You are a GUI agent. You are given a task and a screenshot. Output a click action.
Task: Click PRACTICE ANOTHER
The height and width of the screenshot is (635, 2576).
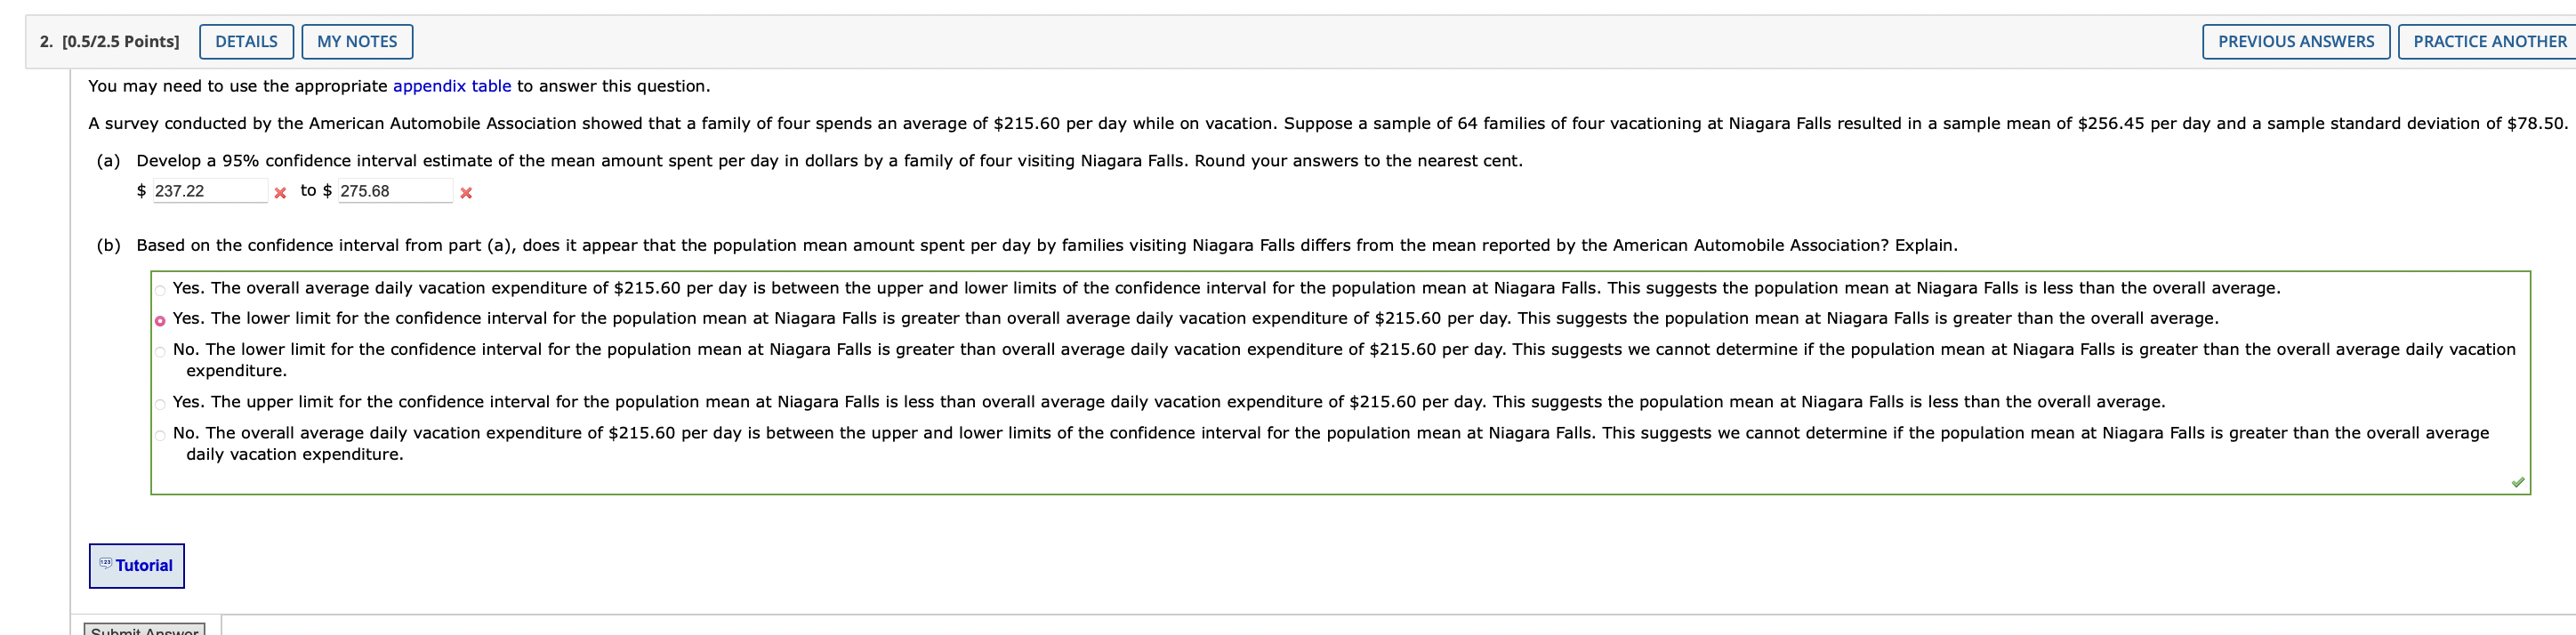2489,41
